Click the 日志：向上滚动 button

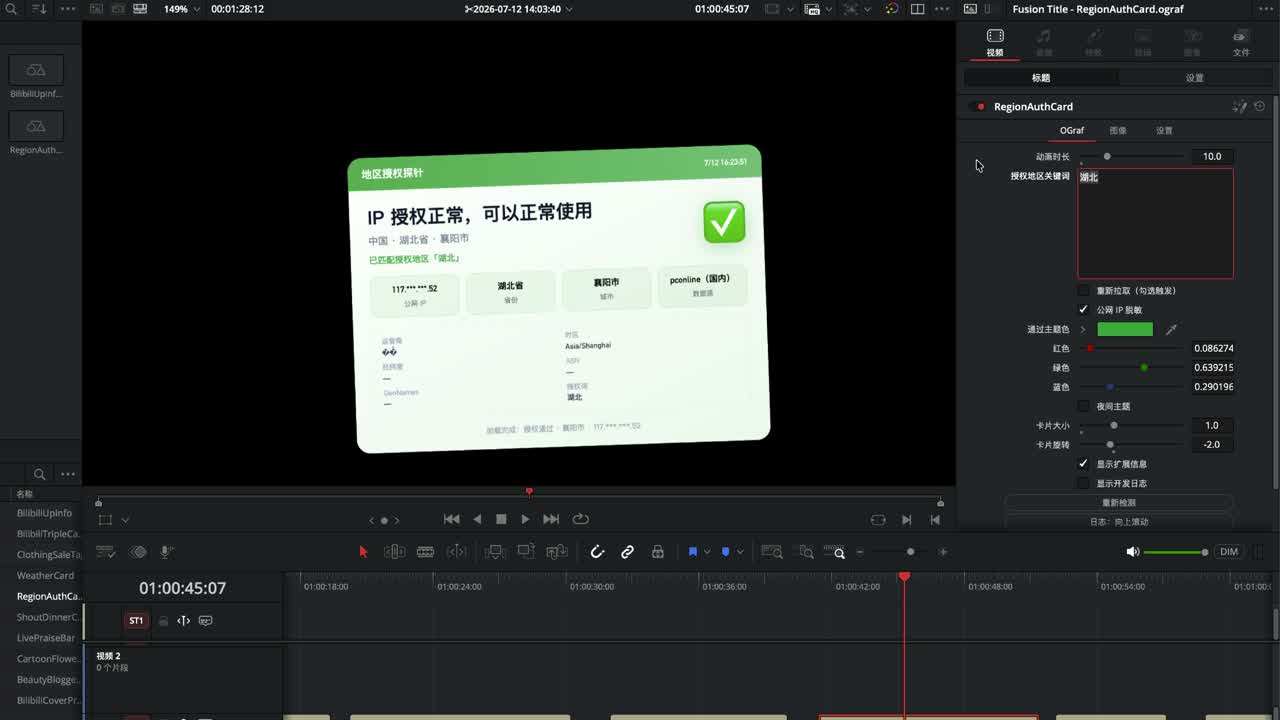point(1118,521)
